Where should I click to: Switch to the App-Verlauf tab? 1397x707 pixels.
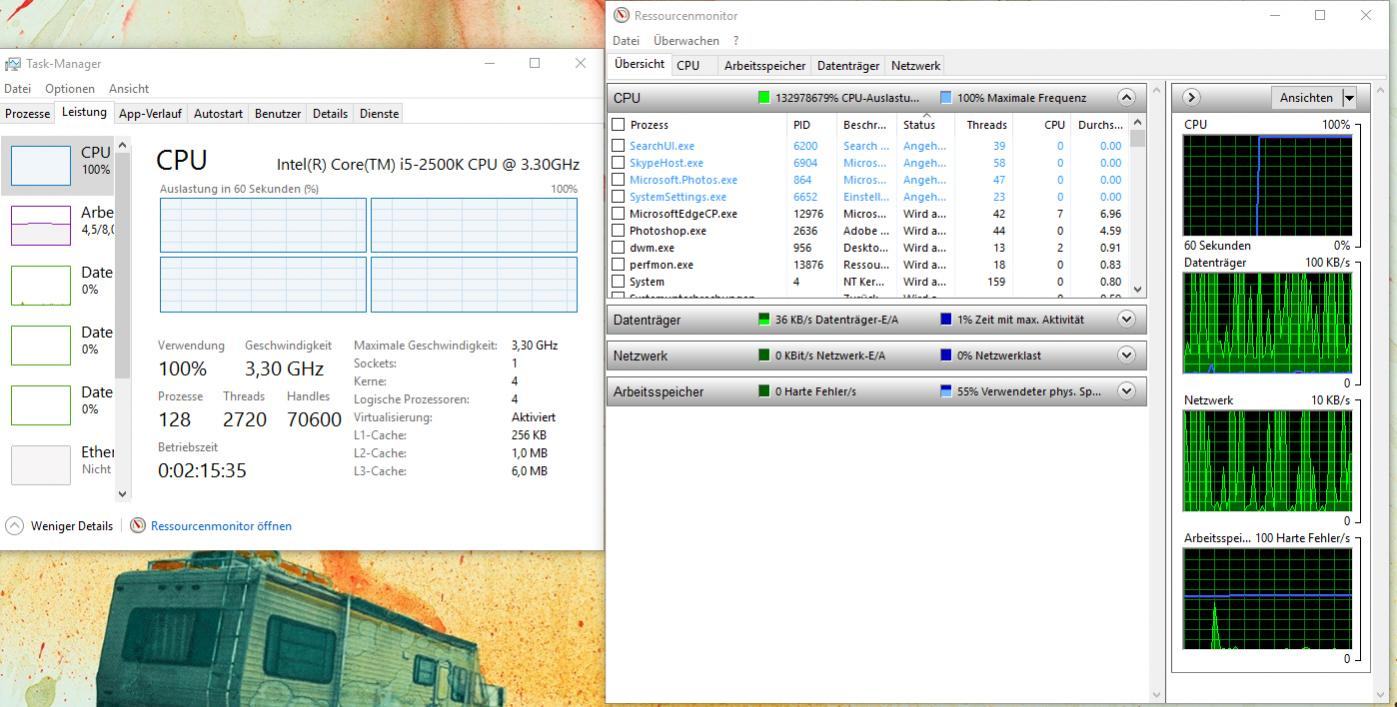coord(150,114)
